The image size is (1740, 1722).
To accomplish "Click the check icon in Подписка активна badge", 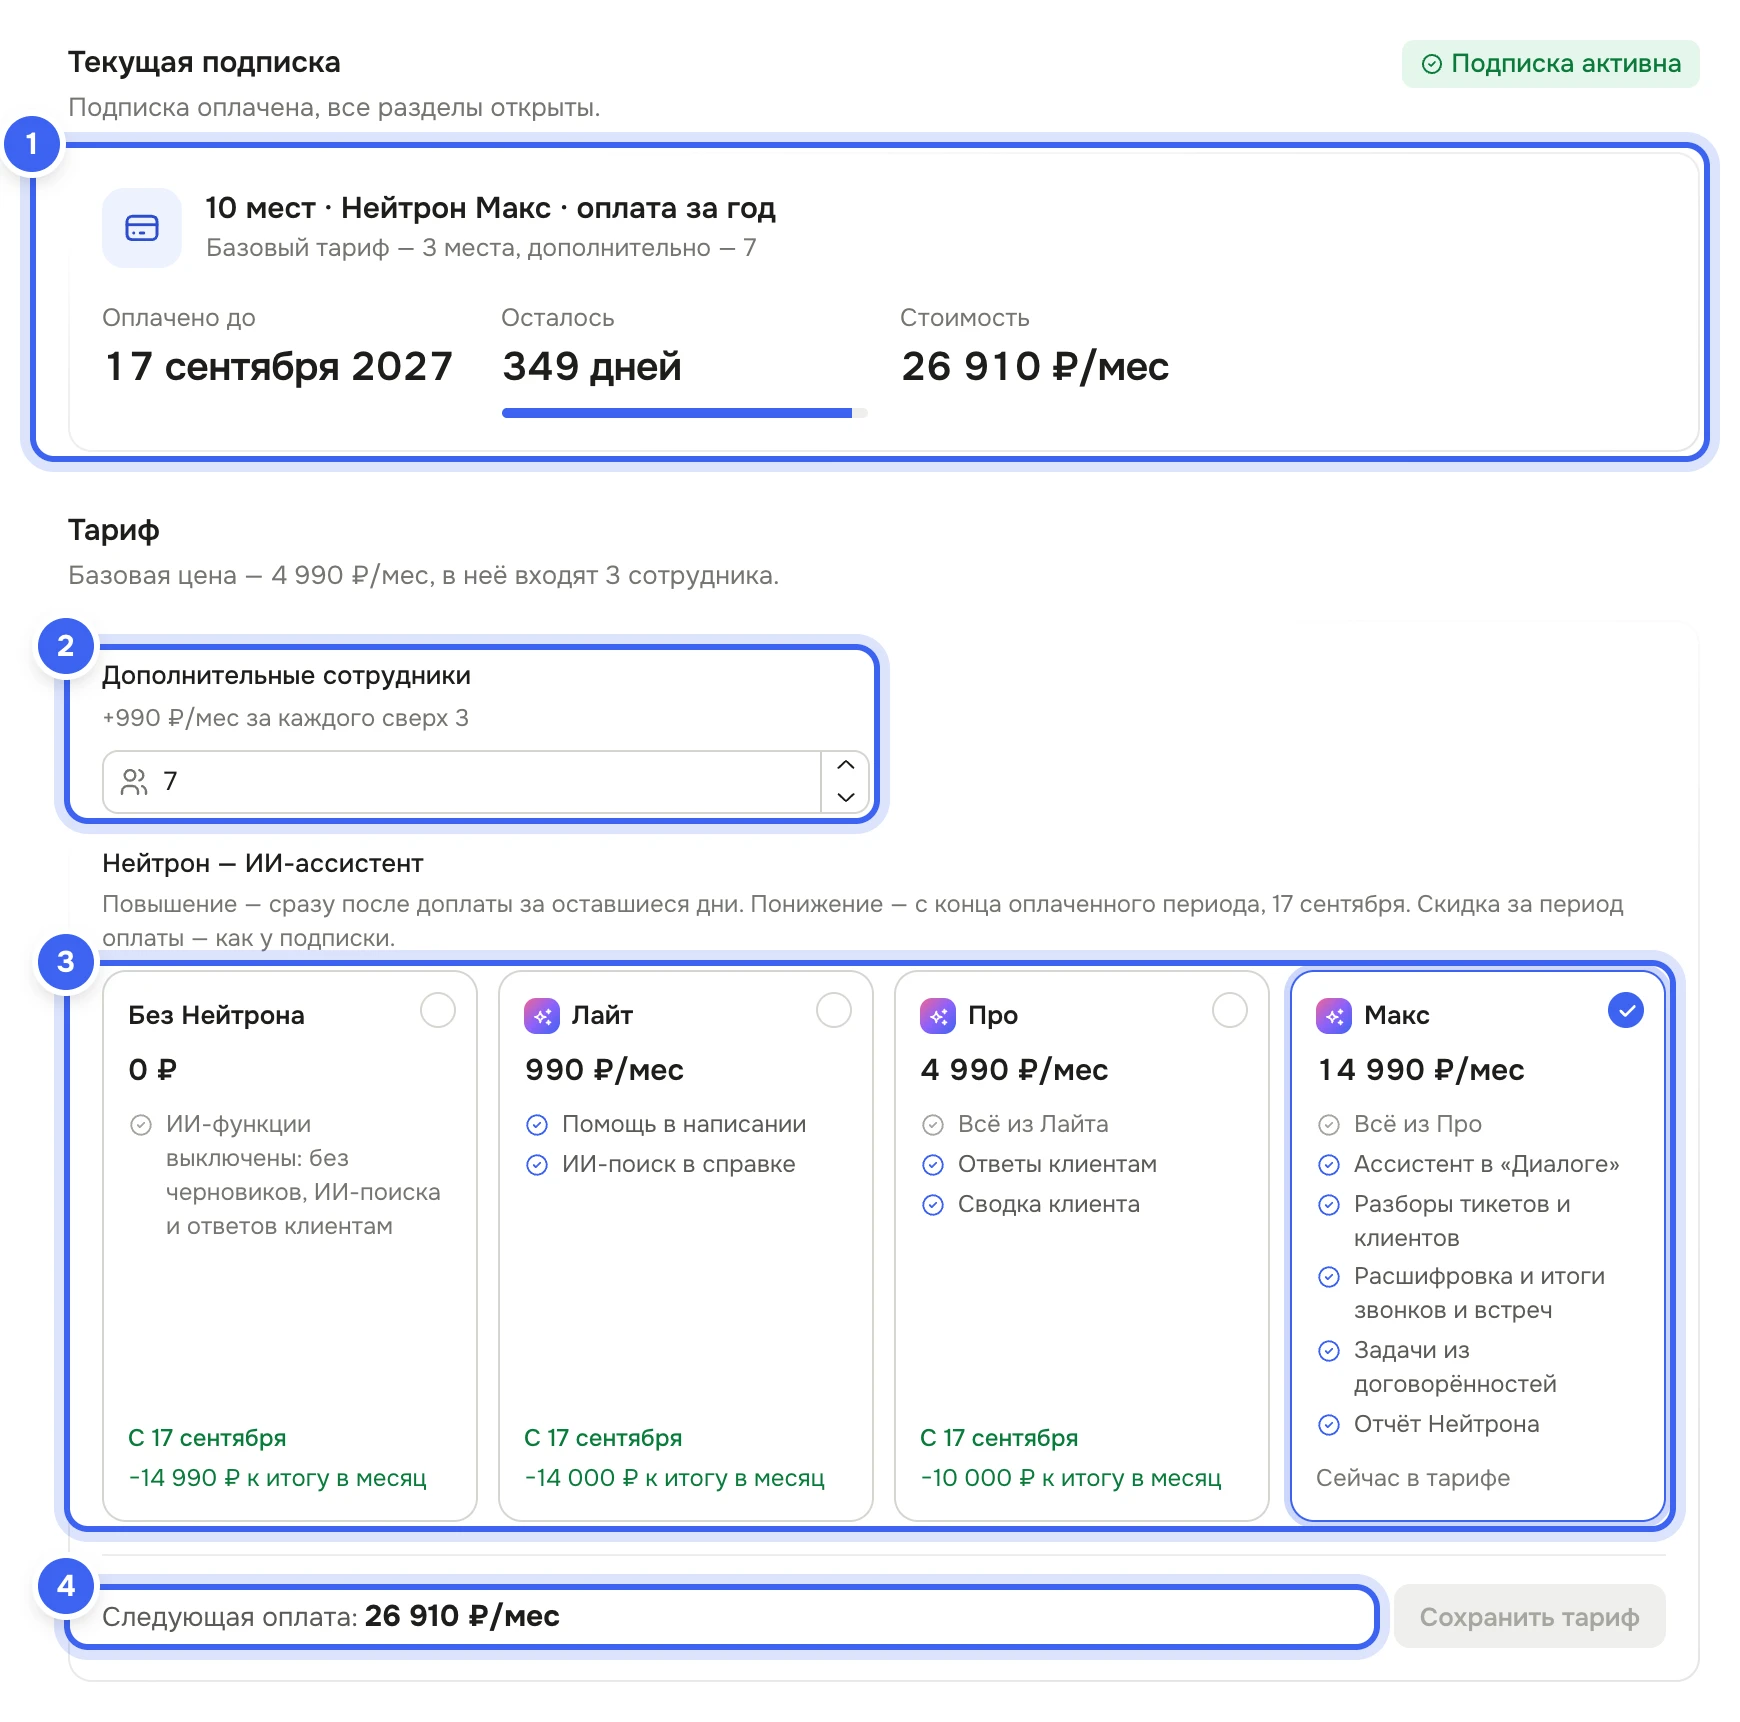I will [x=1432, y=64].
